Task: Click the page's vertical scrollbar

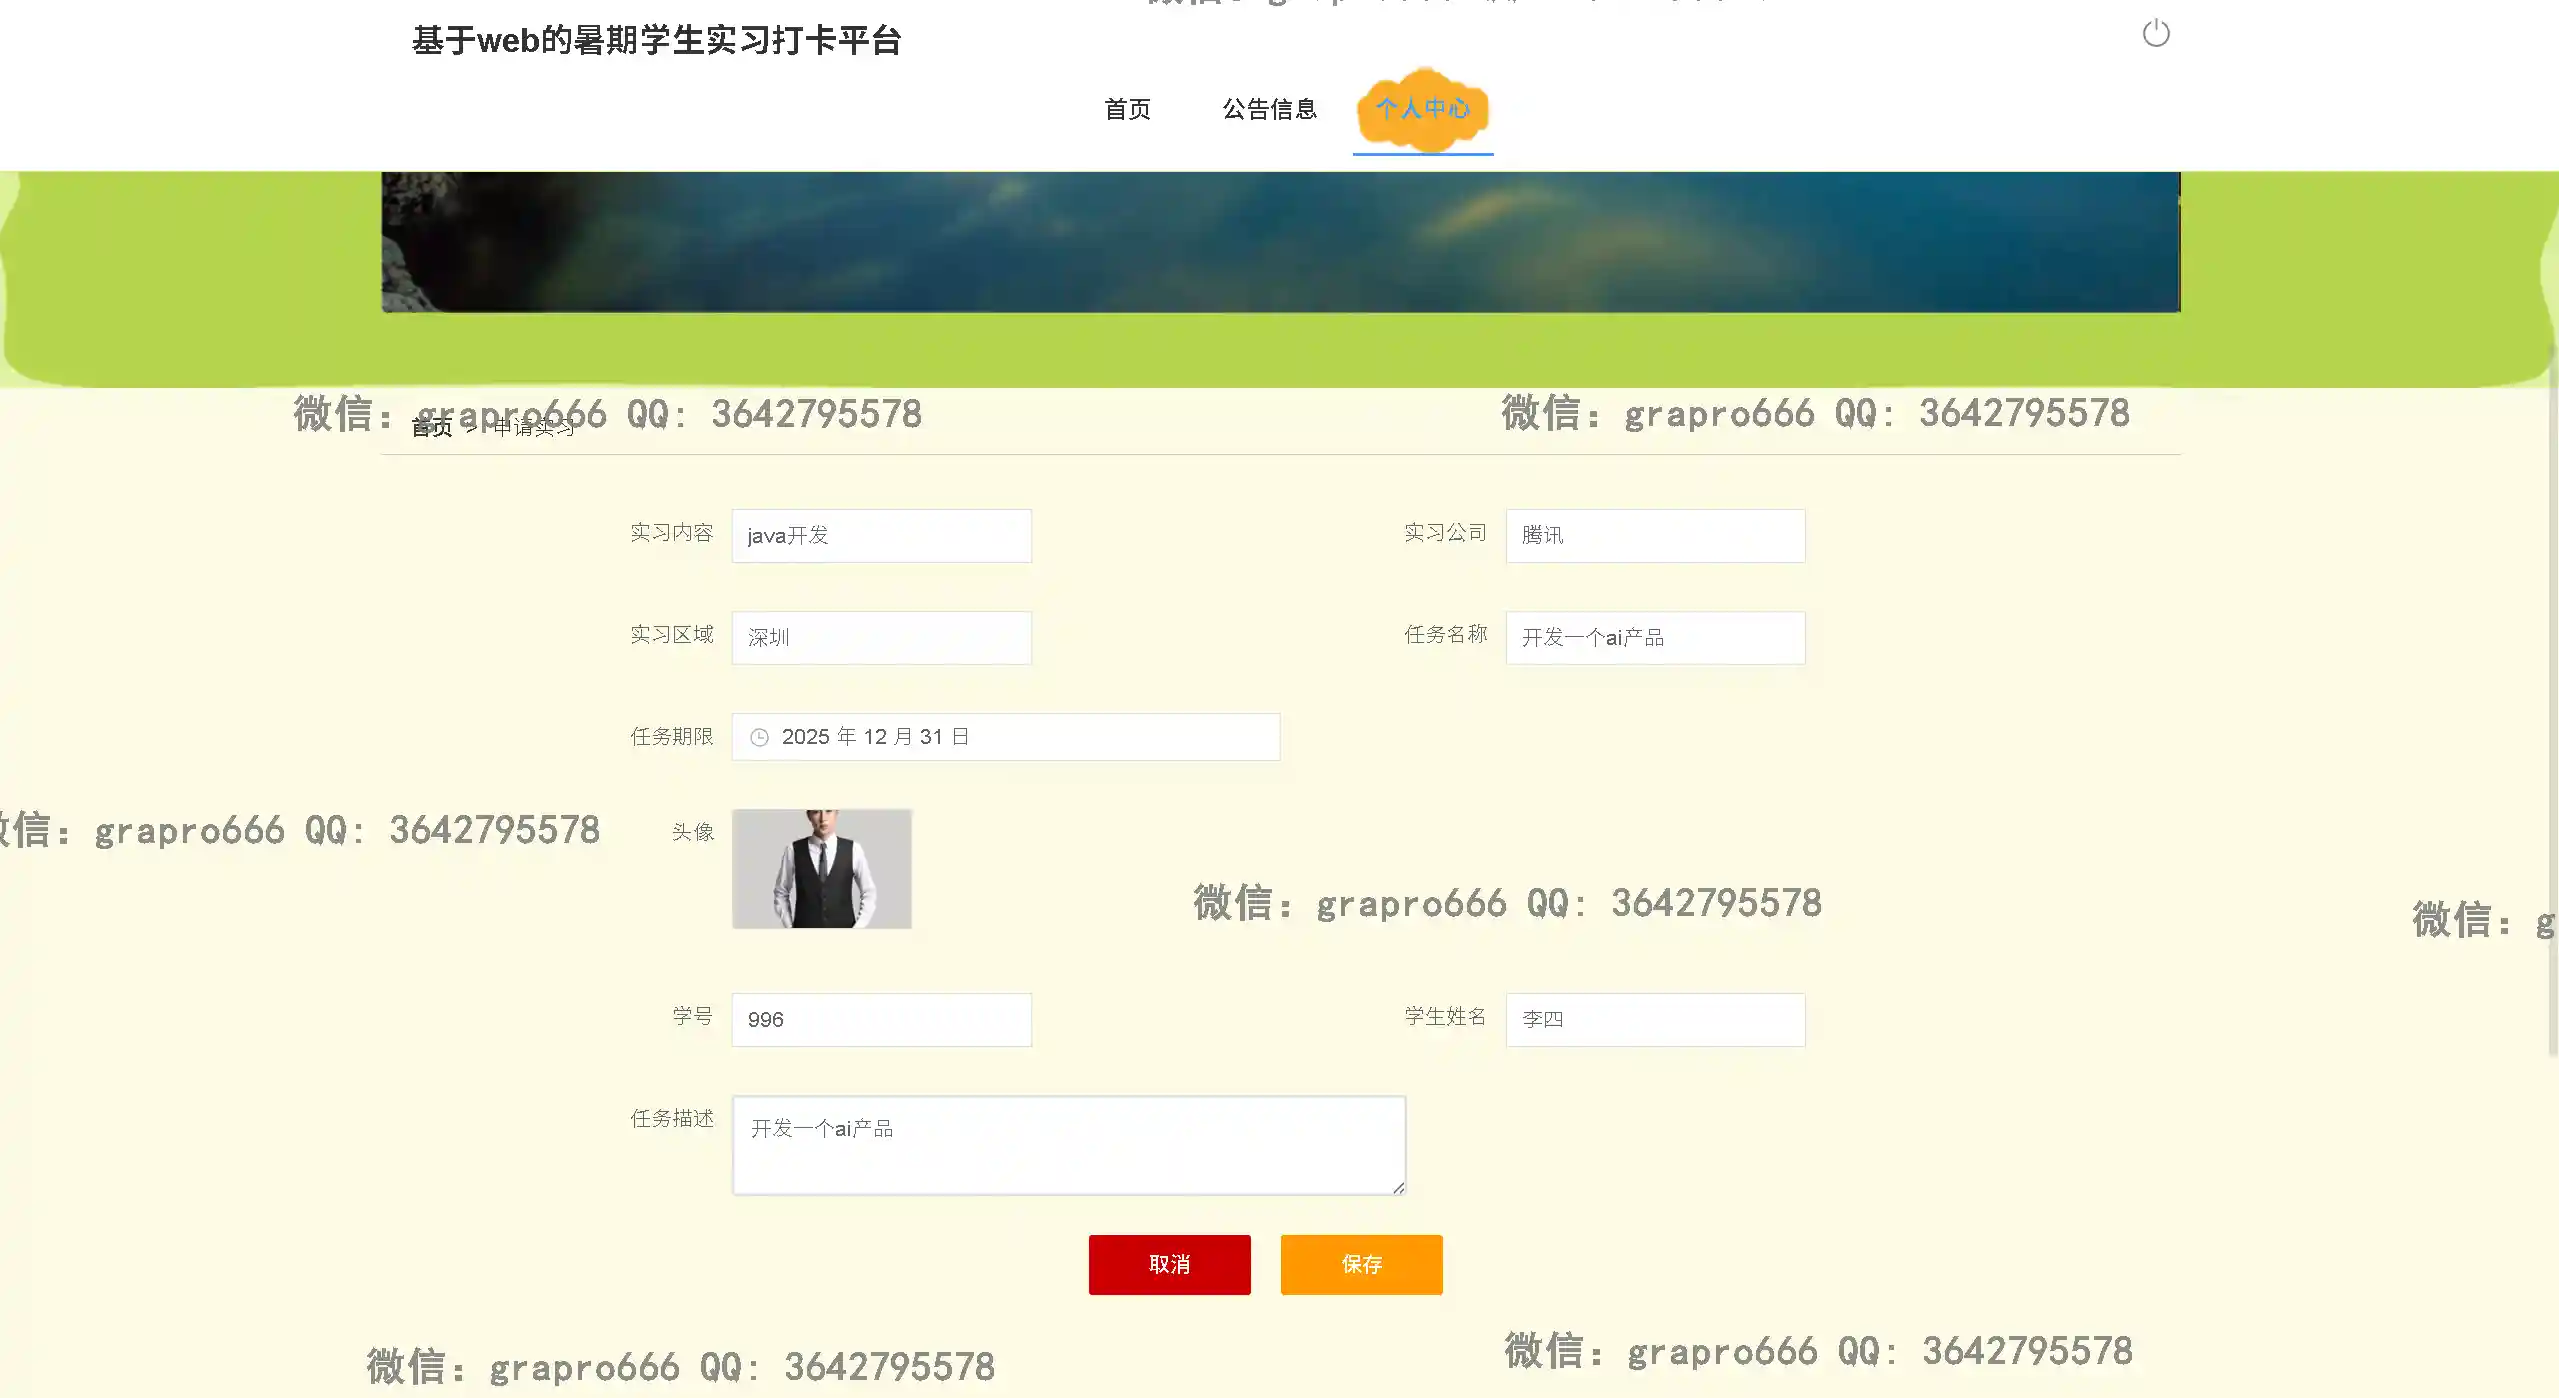Action: coord(2552,700)
